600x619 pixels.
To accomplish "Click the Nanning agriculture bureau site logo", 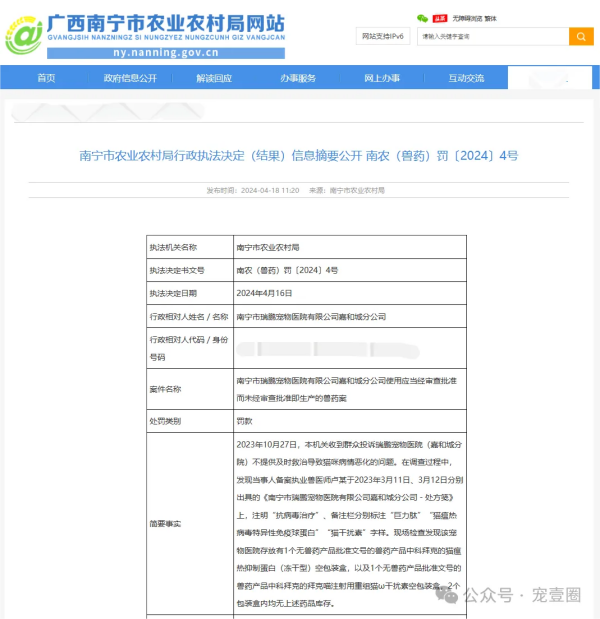I will 24,36.
